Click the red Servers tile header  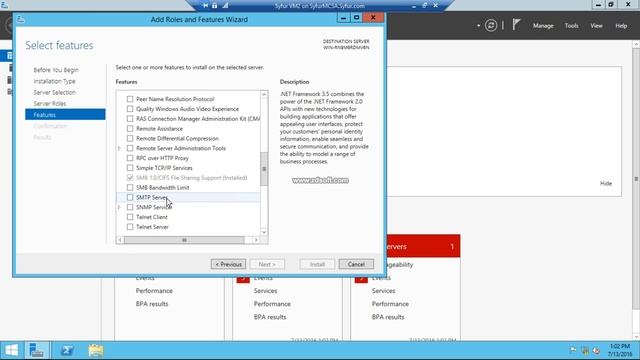pos(423,246)
